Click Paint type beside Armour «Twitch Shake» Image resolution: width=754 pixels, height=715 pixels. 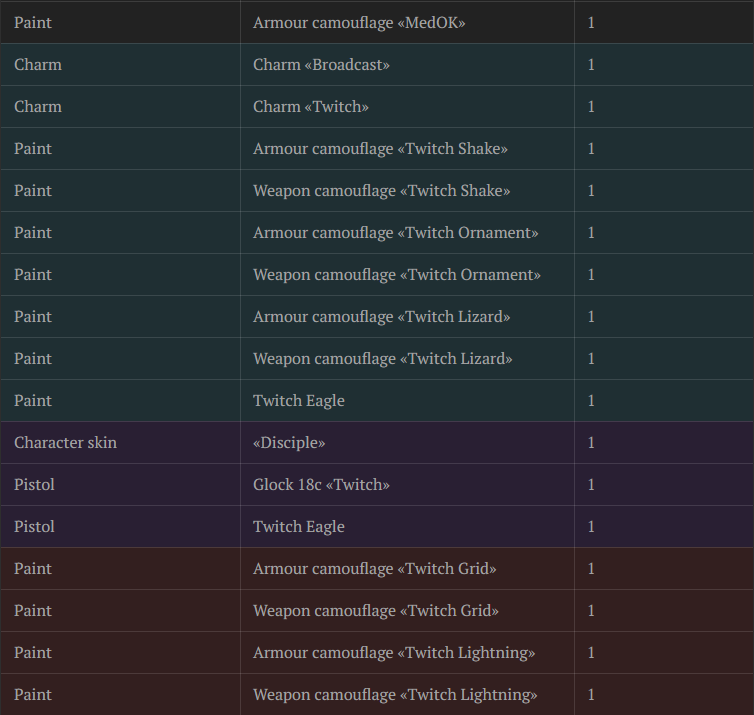pyautogui.click(x=33, y=149)
